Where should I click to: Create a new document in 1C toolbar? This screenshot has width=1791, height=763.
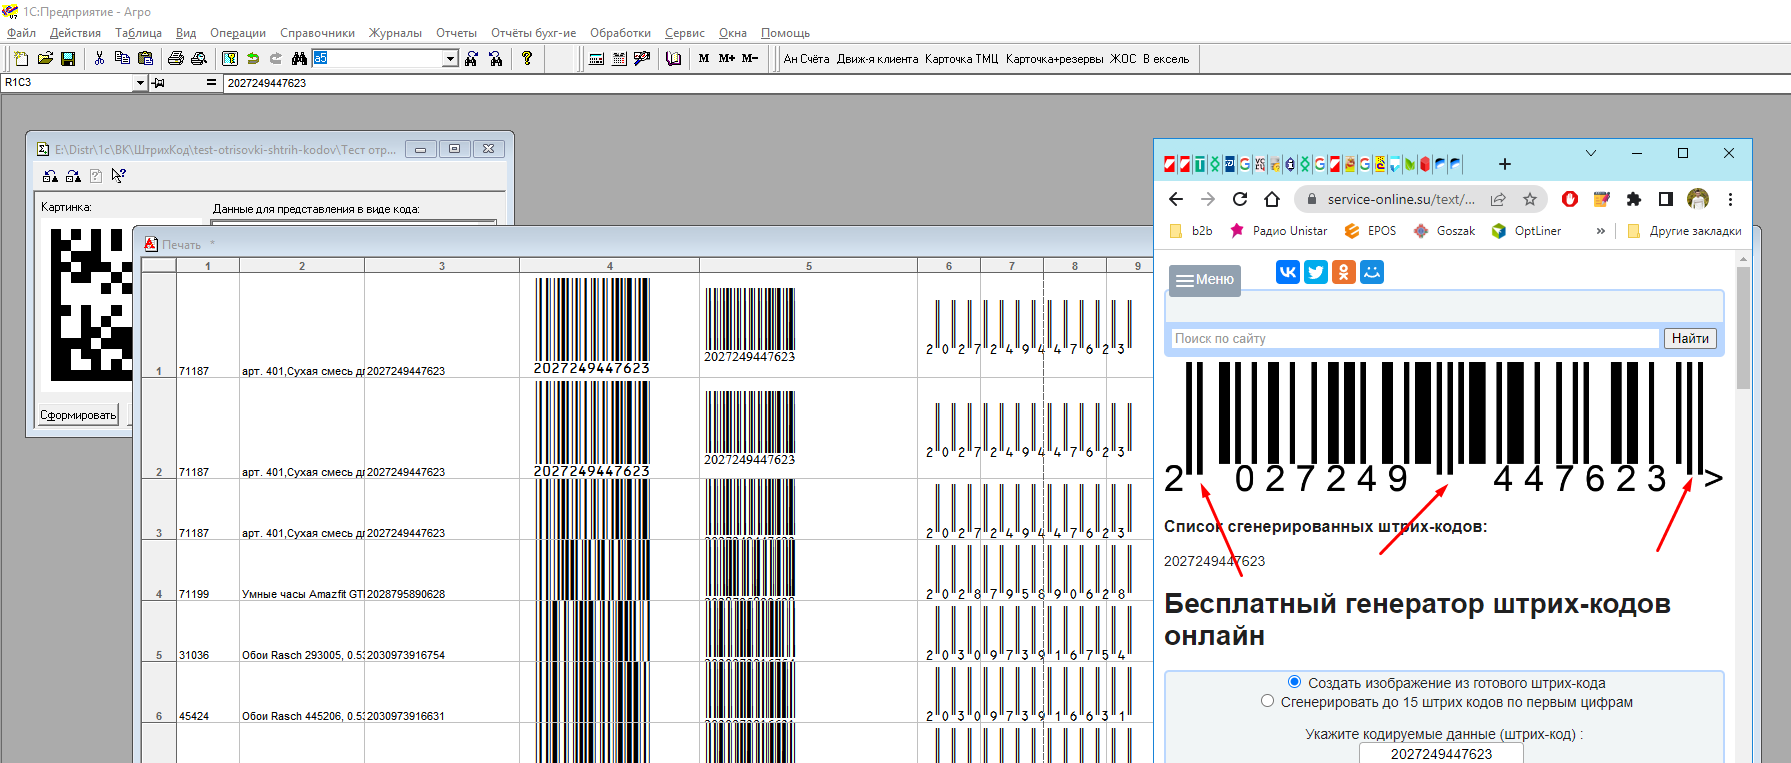tap(21, 59)
